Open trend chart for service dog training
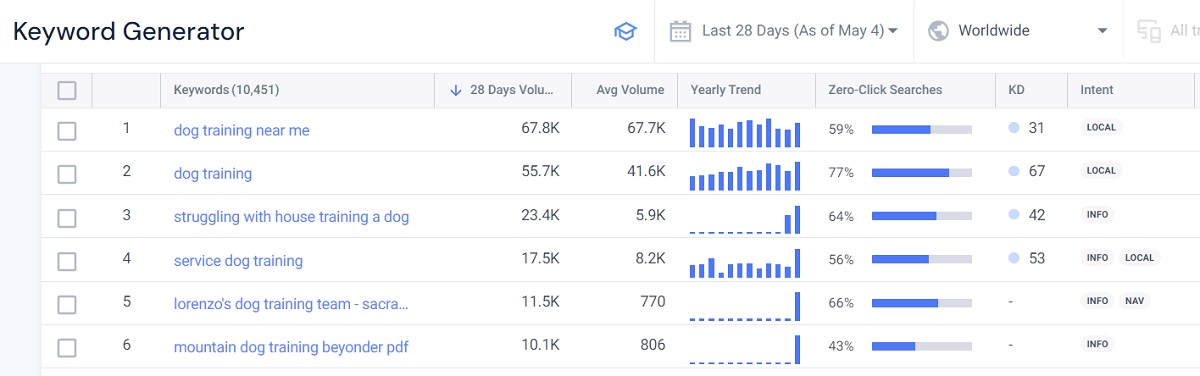The width and height of the screenshot is (1200, 376). click(x=745, y=263)
